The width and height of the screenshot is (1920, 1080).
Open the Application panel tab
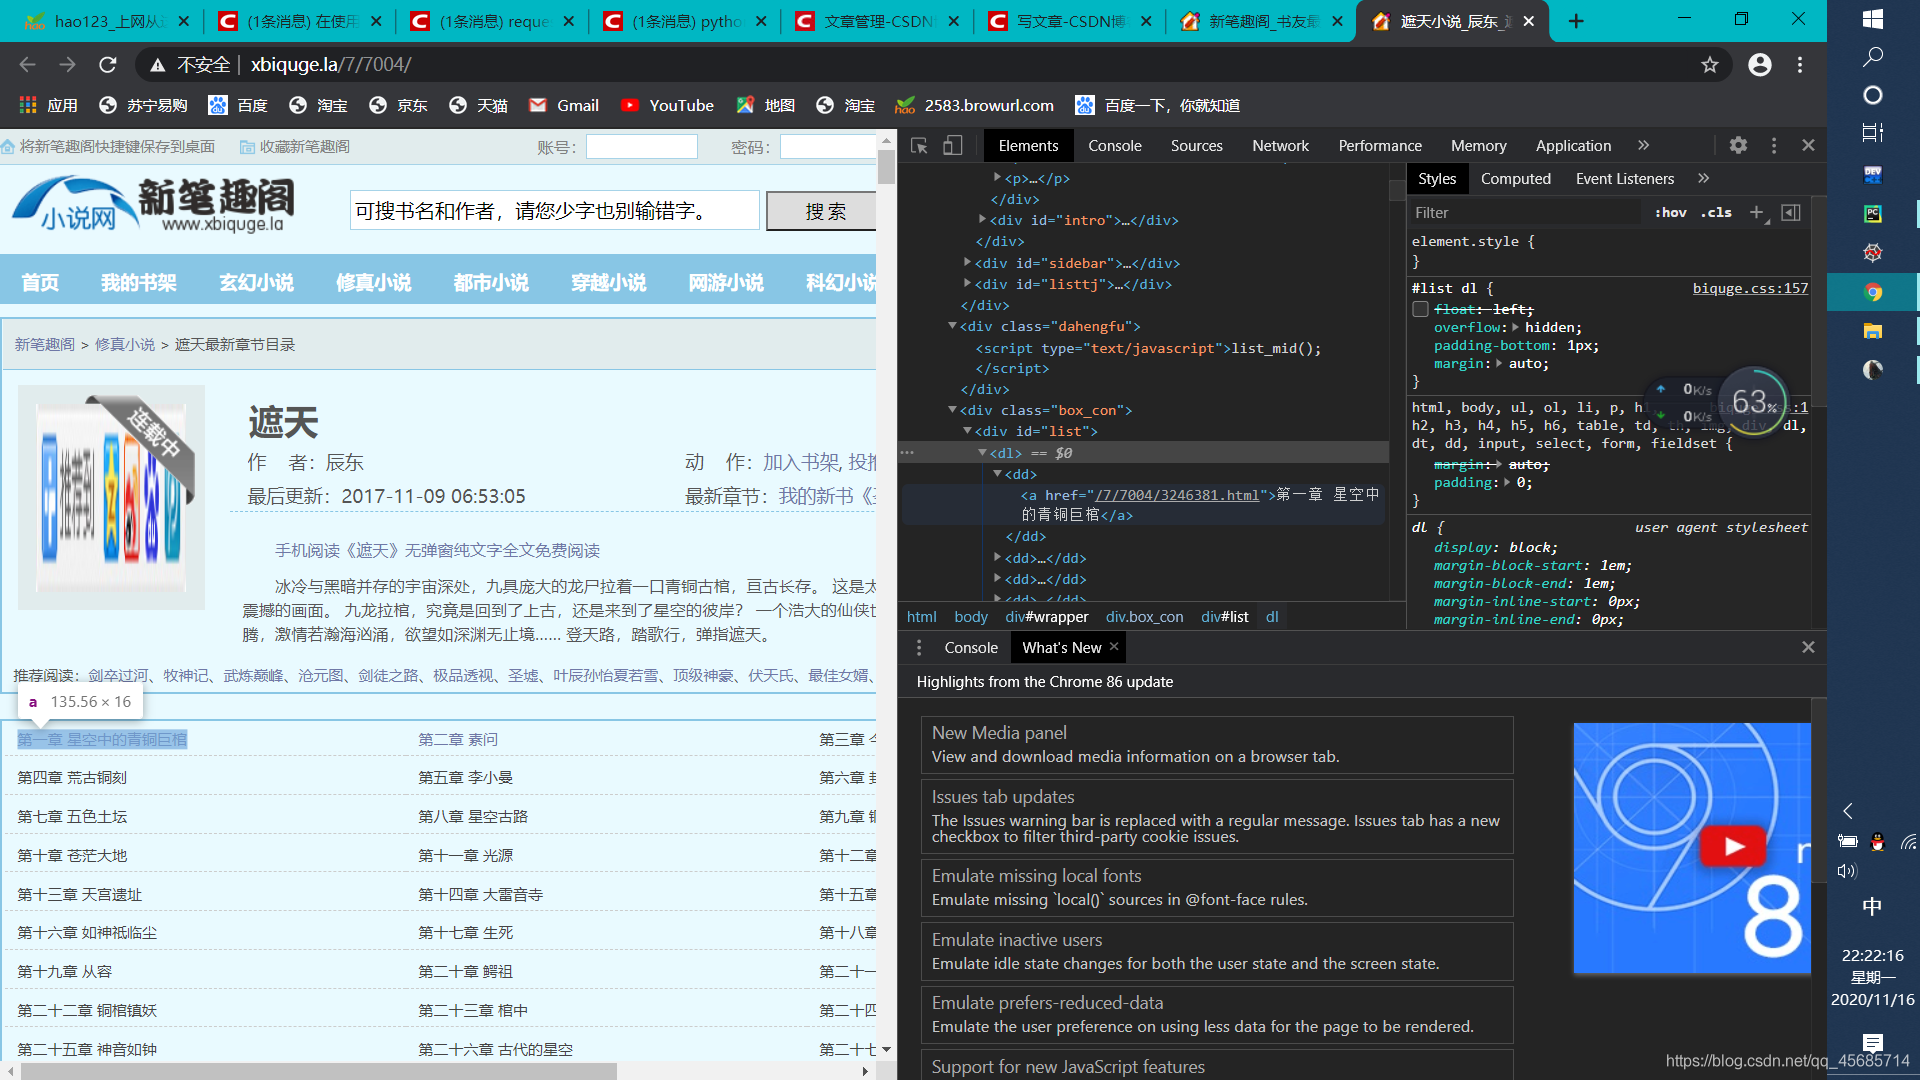coord(1573,146)
